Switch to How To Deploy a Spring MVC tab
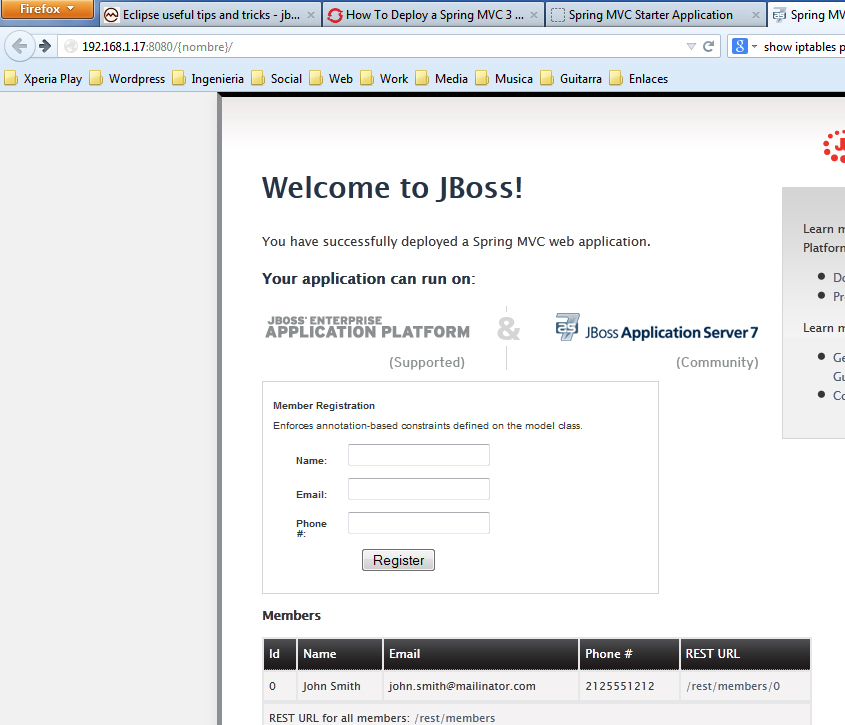This screenshot has height=725, width=845. 434,15
